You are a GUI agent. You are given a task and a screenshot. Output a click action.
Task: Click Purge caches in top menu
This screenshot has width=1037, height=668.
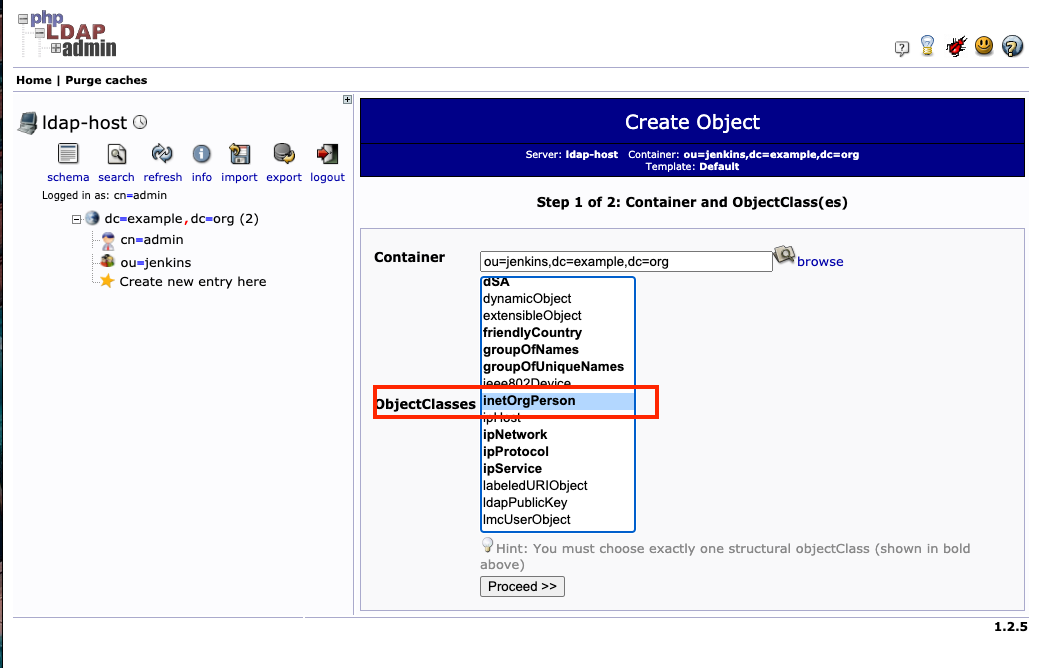[106, 80]
